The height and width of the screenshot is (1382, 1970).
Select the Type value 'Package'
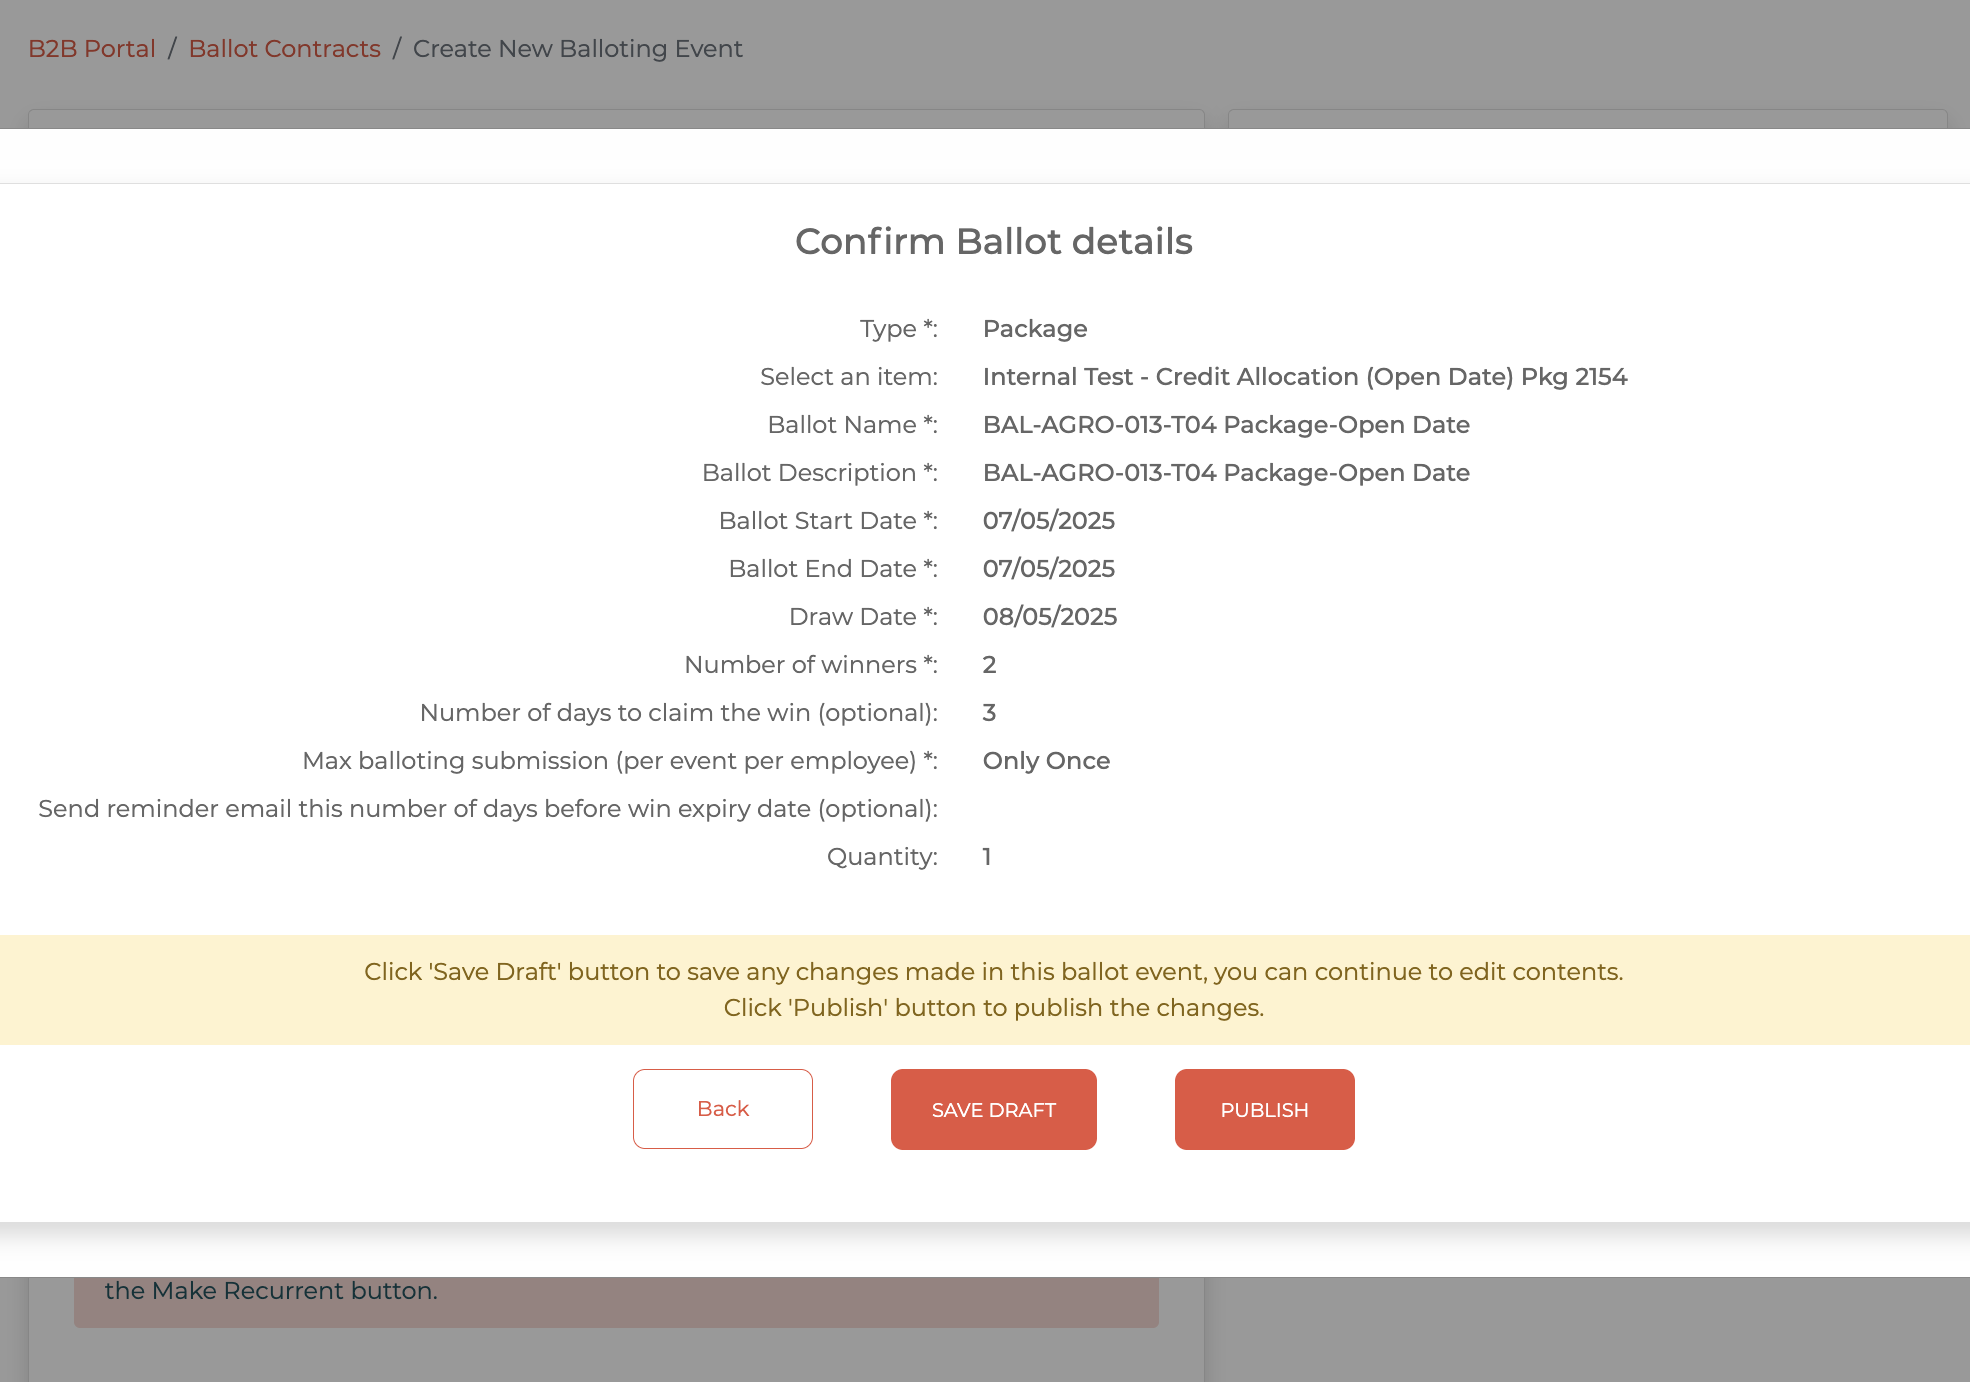1034,329
